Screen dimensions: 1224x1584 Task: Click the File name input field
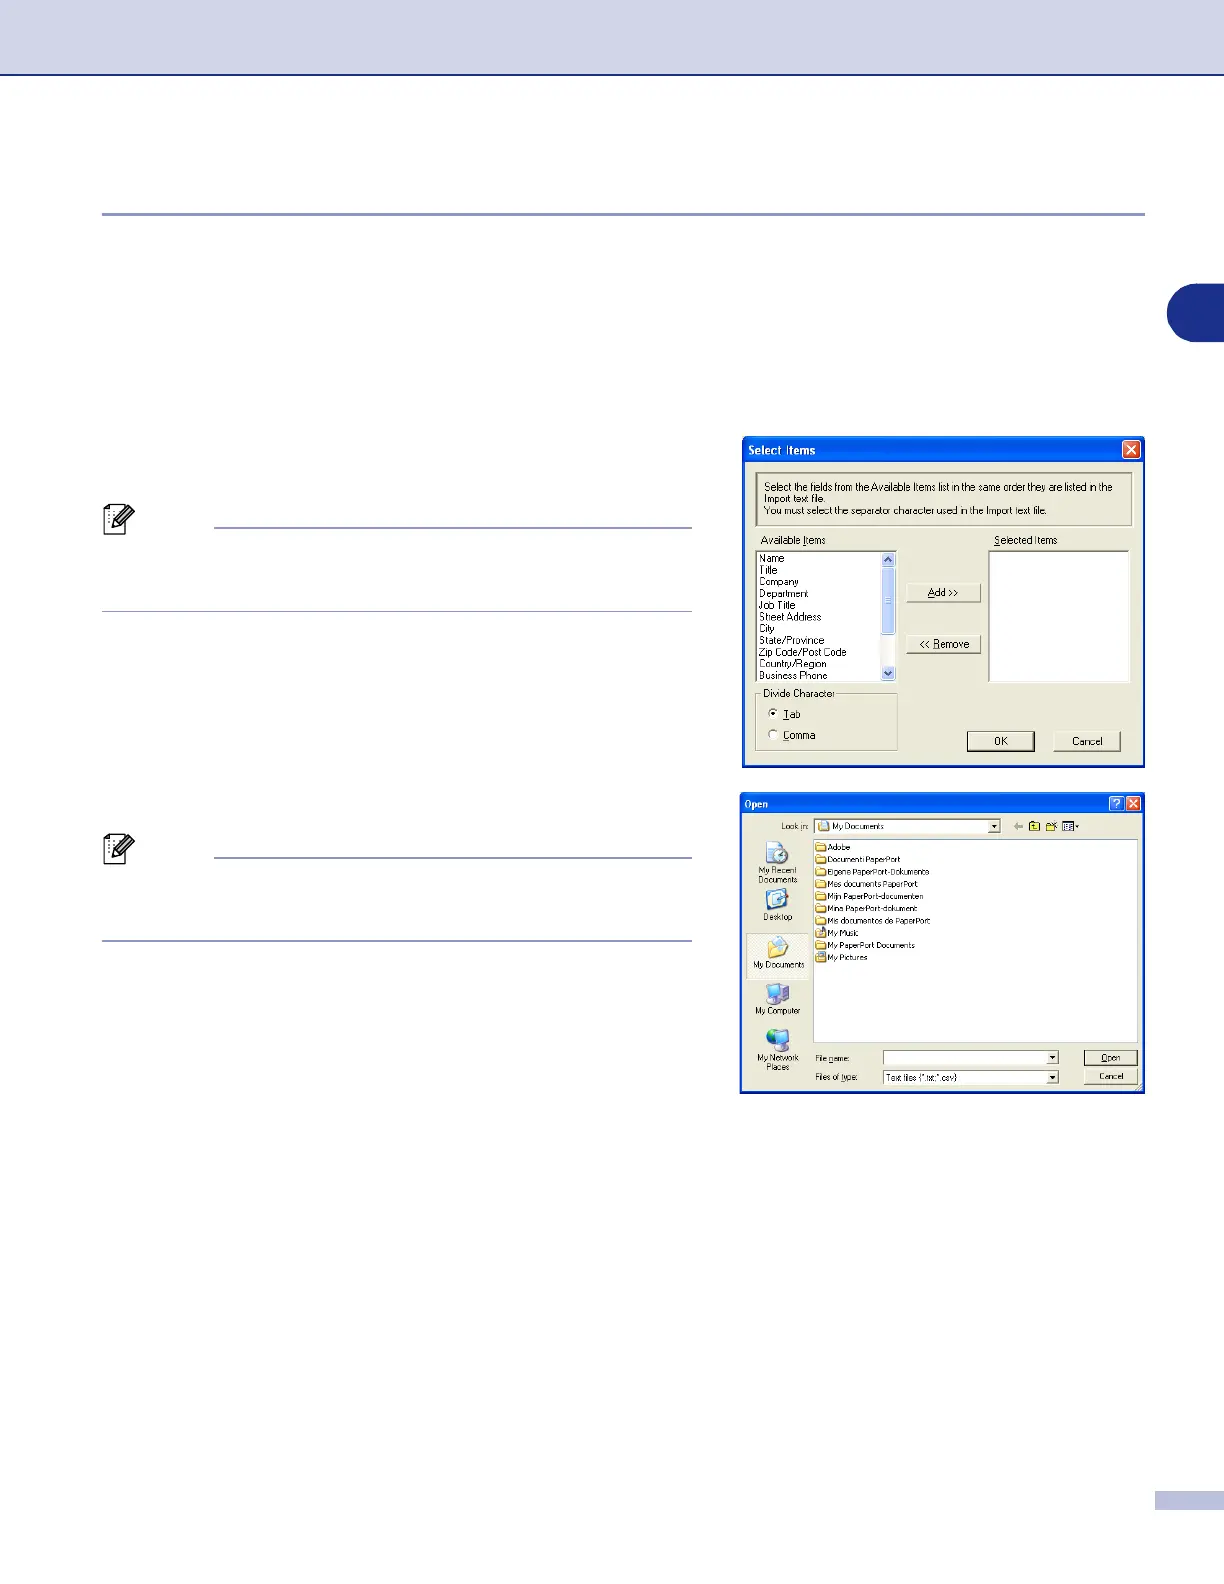pos(964,1058)
